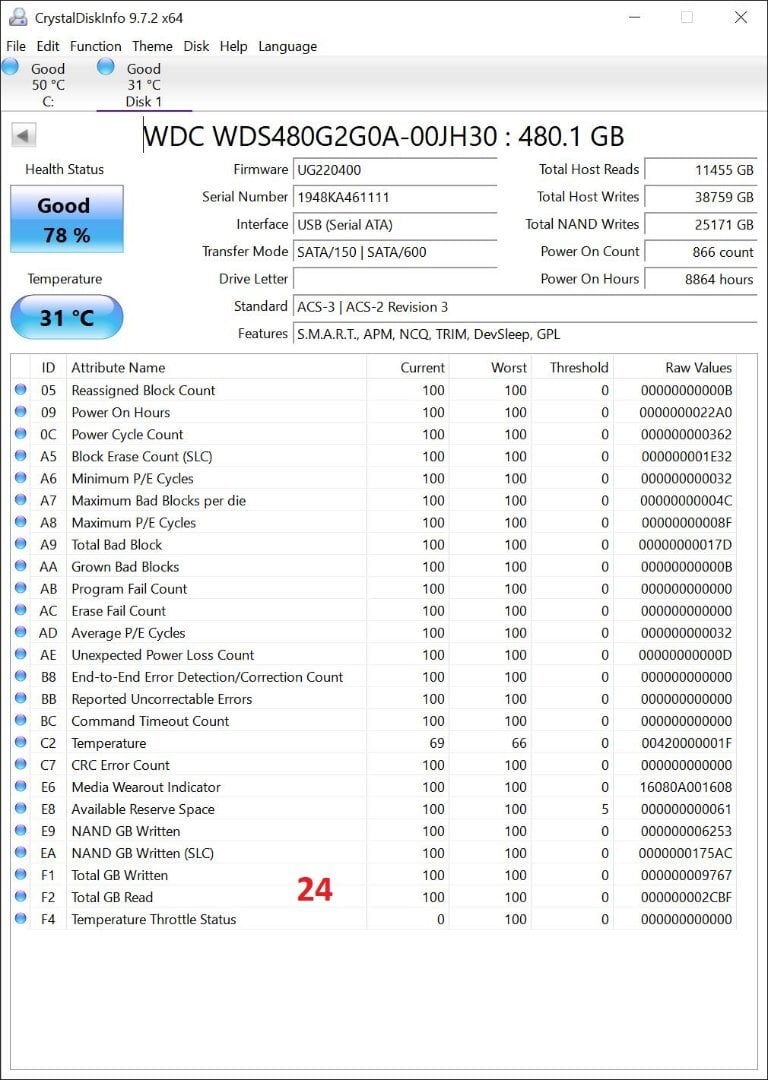Image resolution: width=768 pixels, height=1080 pixels.
Task: Click status dot for Maximum Bad Blocks per die
Action: click(x=21, y=500)
